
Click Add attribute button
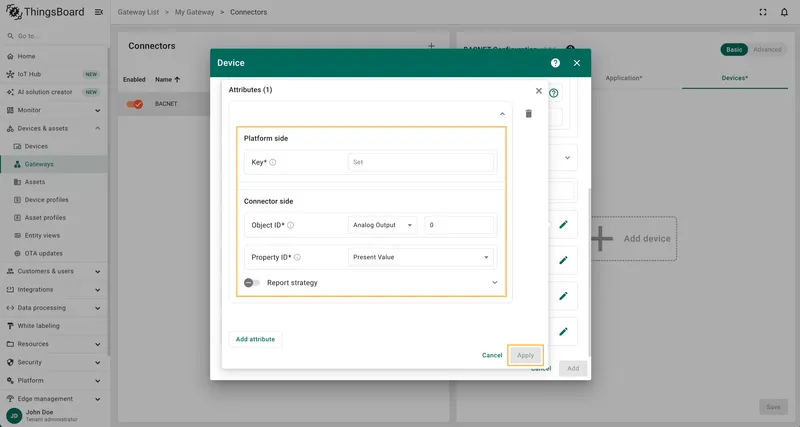click(x=255, y=339)
